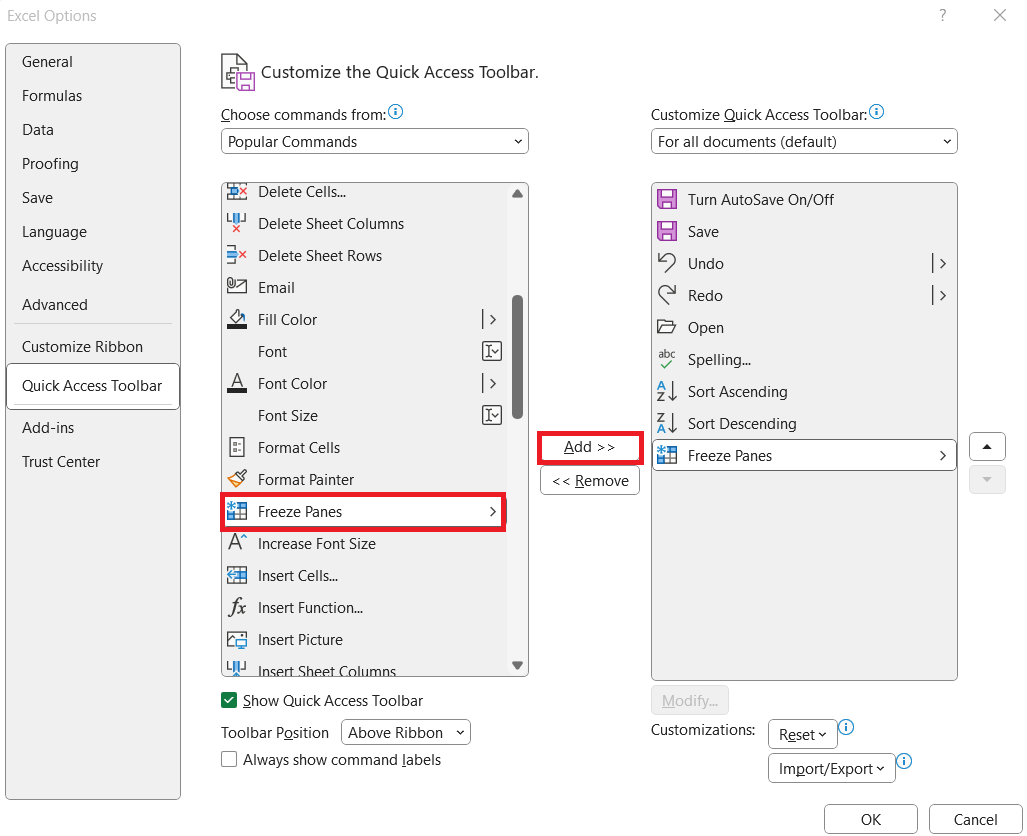The width and height of the screenshot is (1027, 836).
Task: Click the OK button
Action: (870, 820)
